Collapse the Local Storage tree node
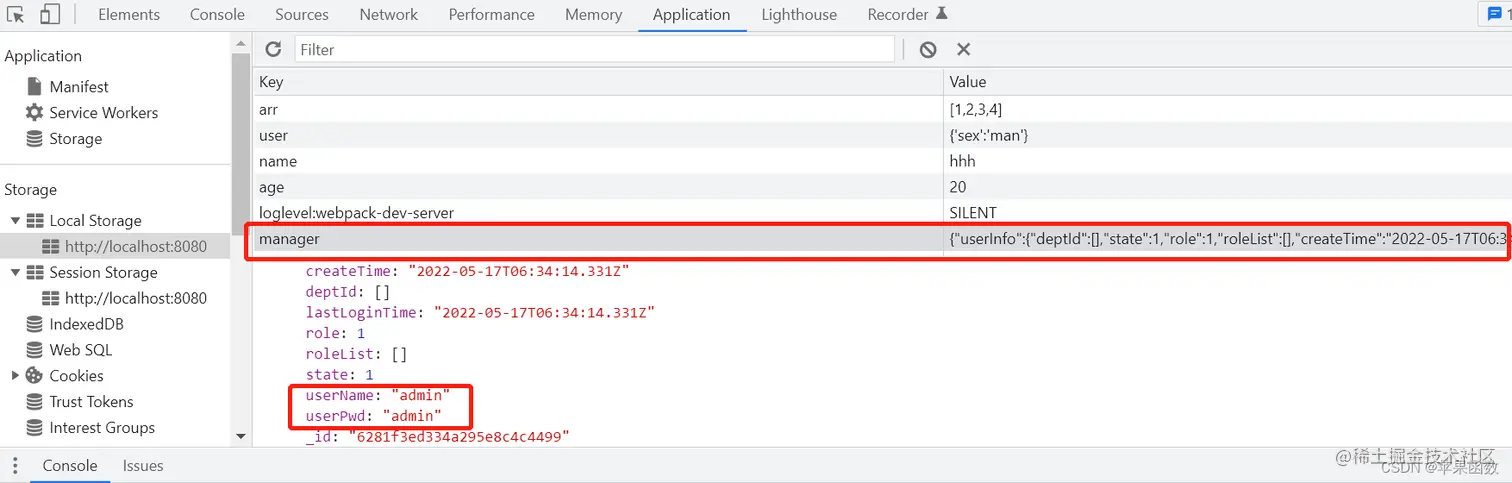Image resolution: width=1512 pixels, height=483 pixels. click(15, 220)
